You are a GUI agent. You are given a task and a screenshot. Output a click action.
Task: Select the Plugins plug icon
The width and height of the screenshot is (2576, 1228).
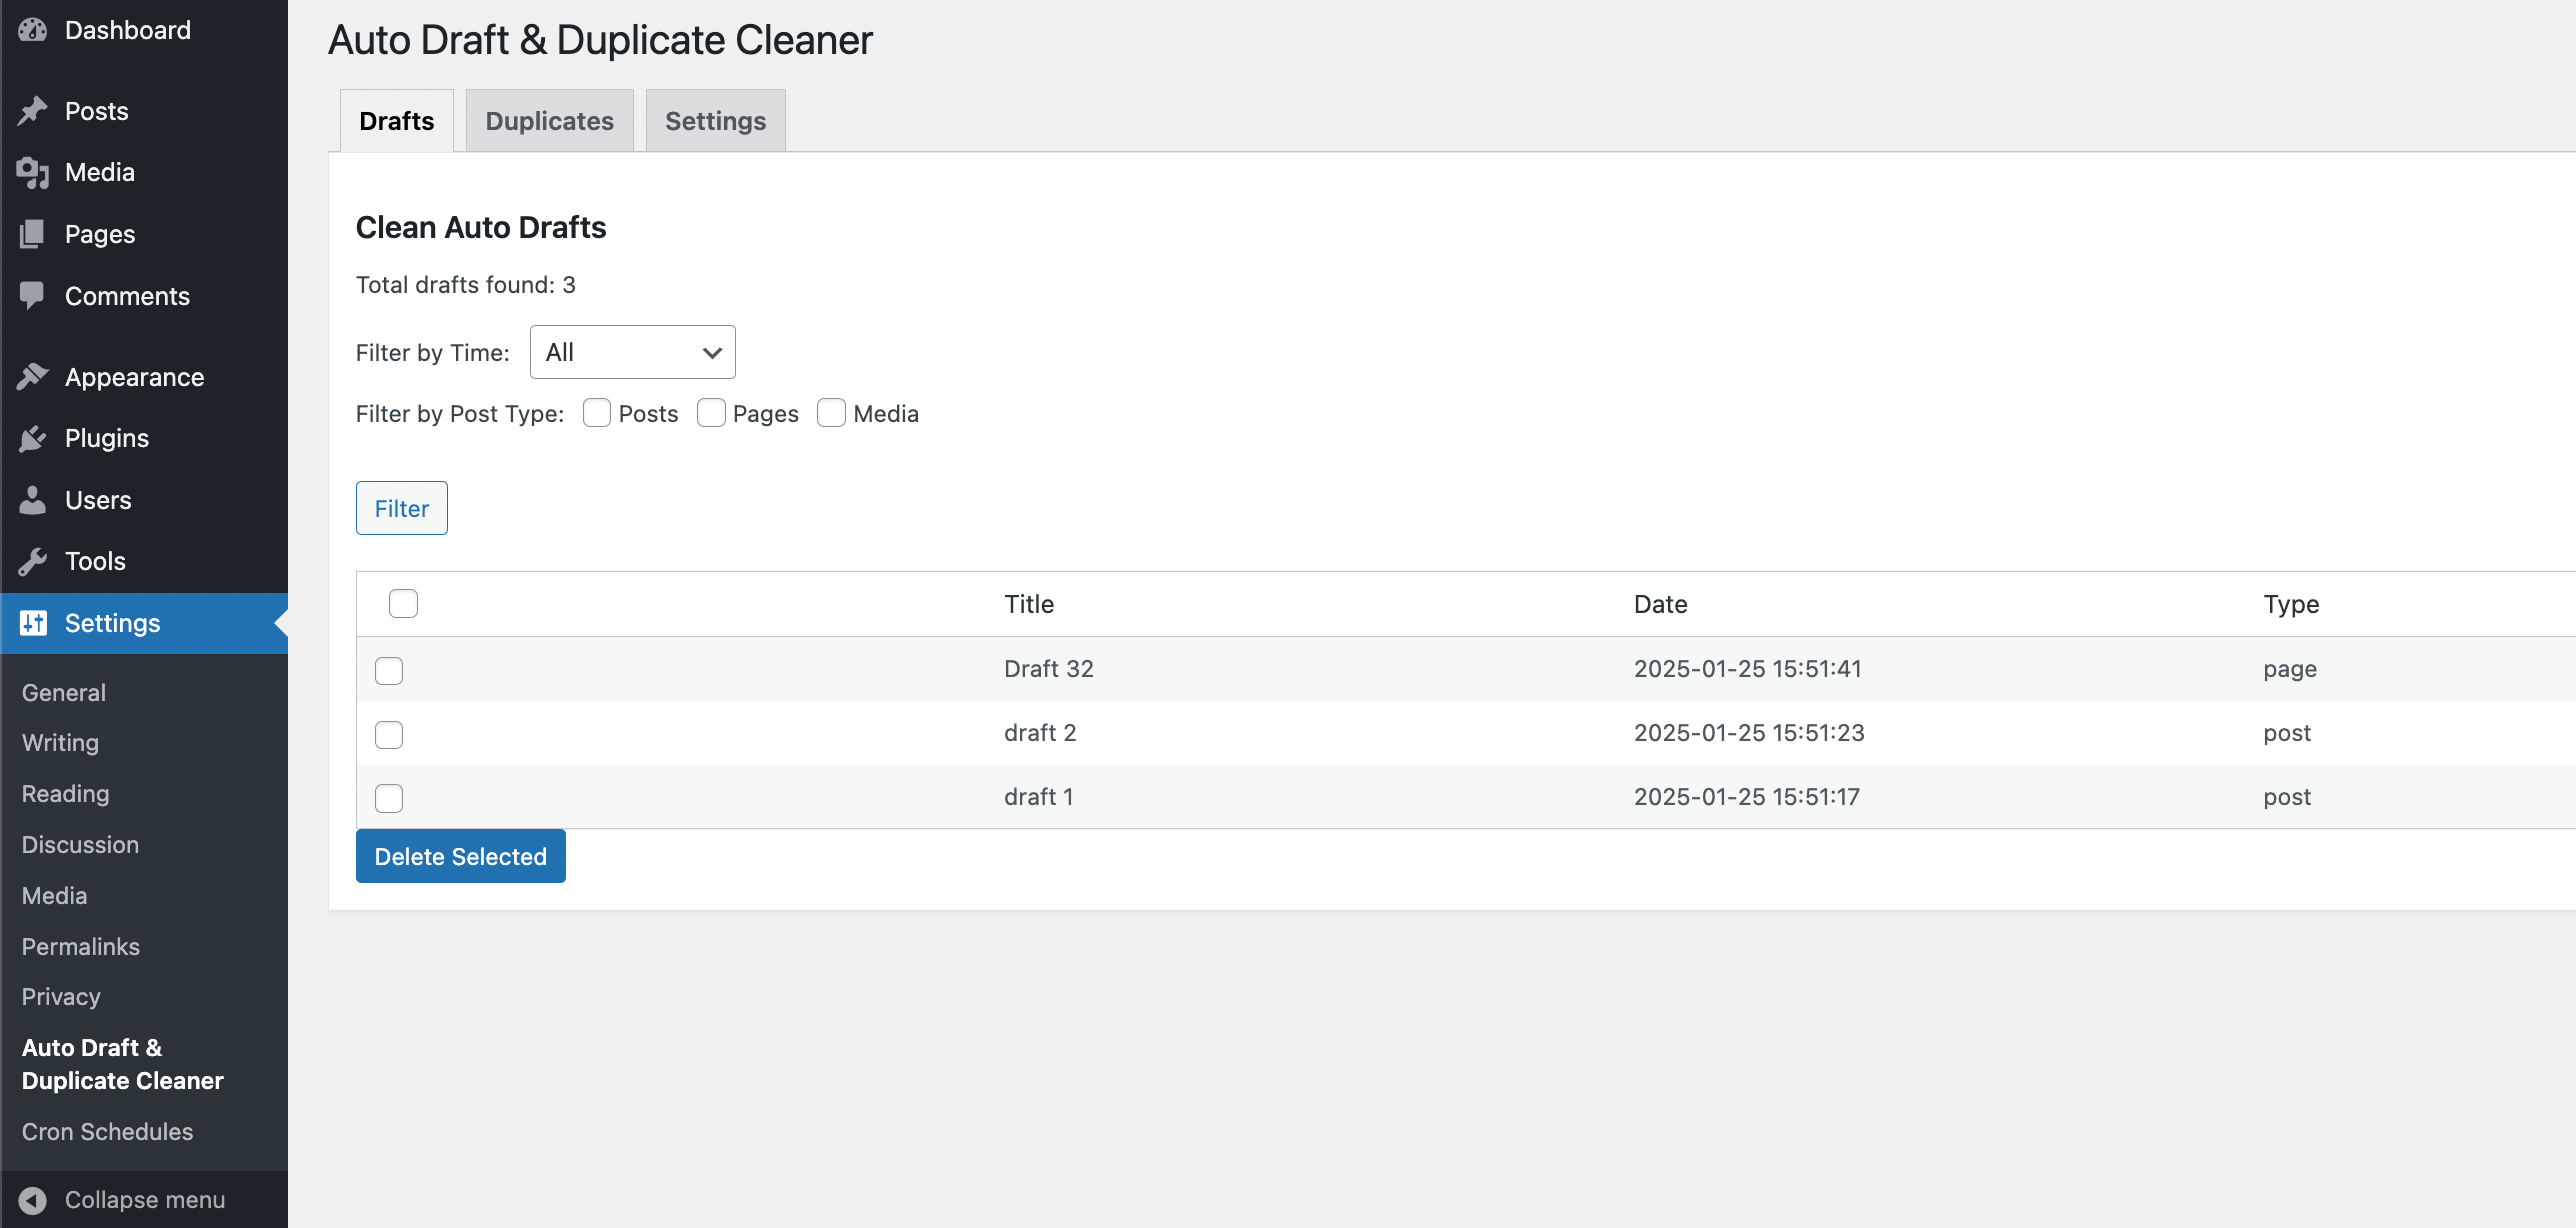point(33,438)
